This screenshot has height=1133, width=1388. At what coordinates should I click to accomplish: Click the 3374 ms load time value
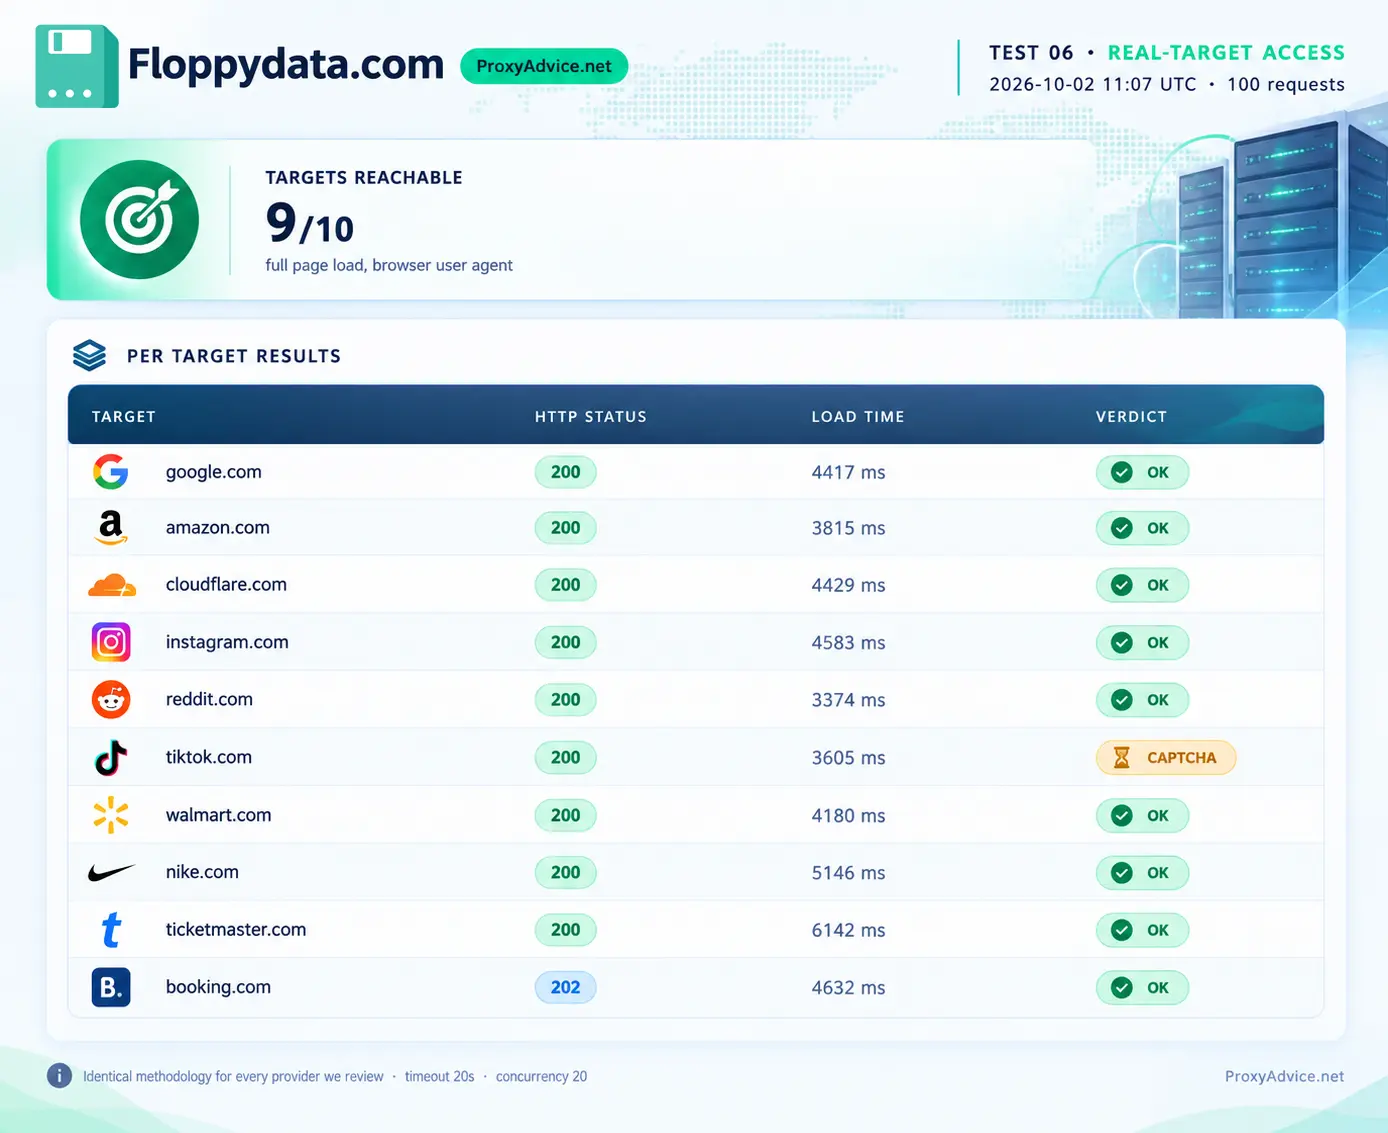[x=848, y=700]
